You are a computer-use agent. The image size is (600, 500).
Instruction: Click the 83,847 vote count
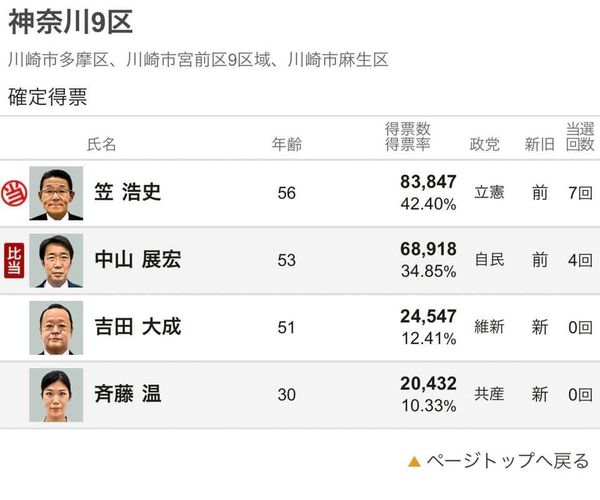(428, 182)
